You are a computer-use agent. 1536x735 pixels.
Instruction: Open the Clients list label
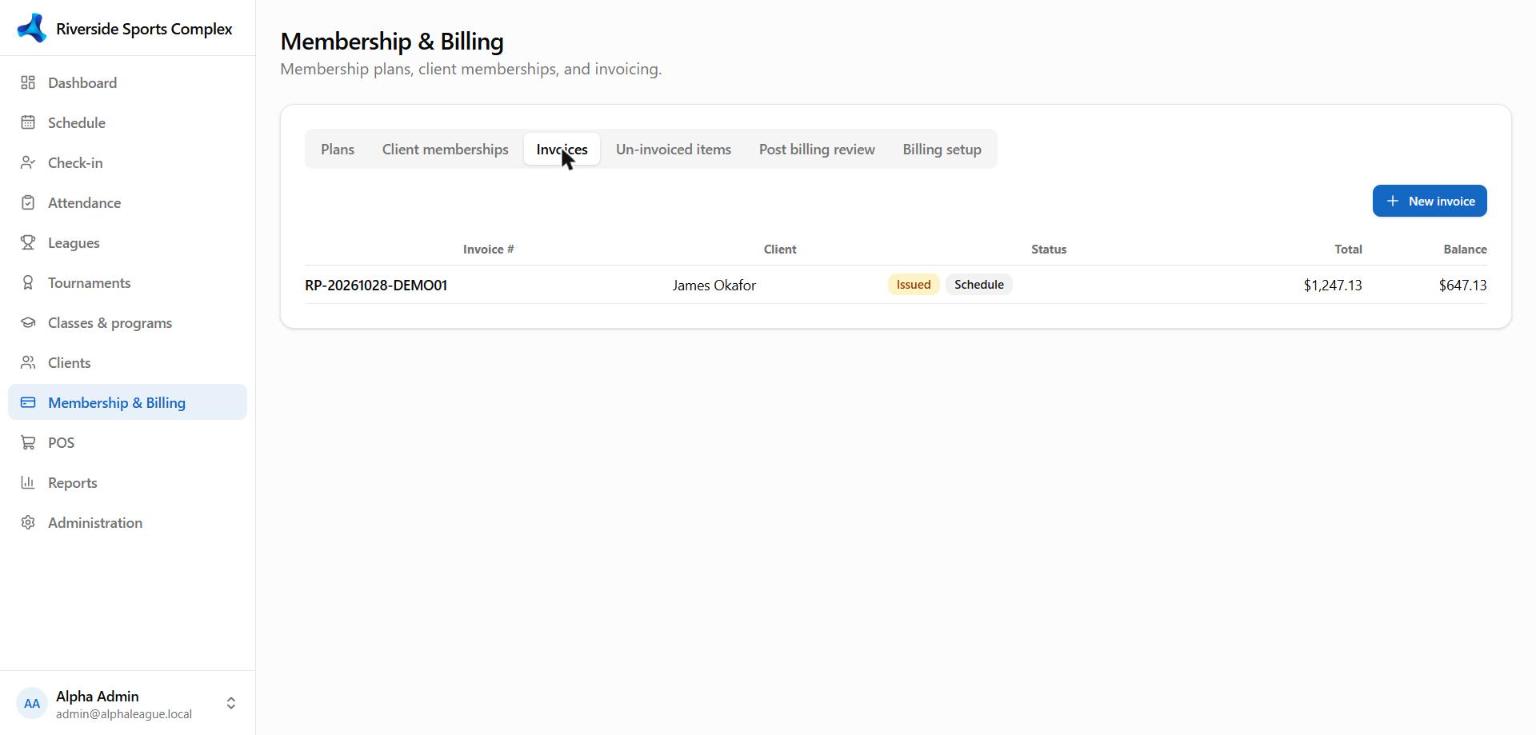[x=69, y=363]
